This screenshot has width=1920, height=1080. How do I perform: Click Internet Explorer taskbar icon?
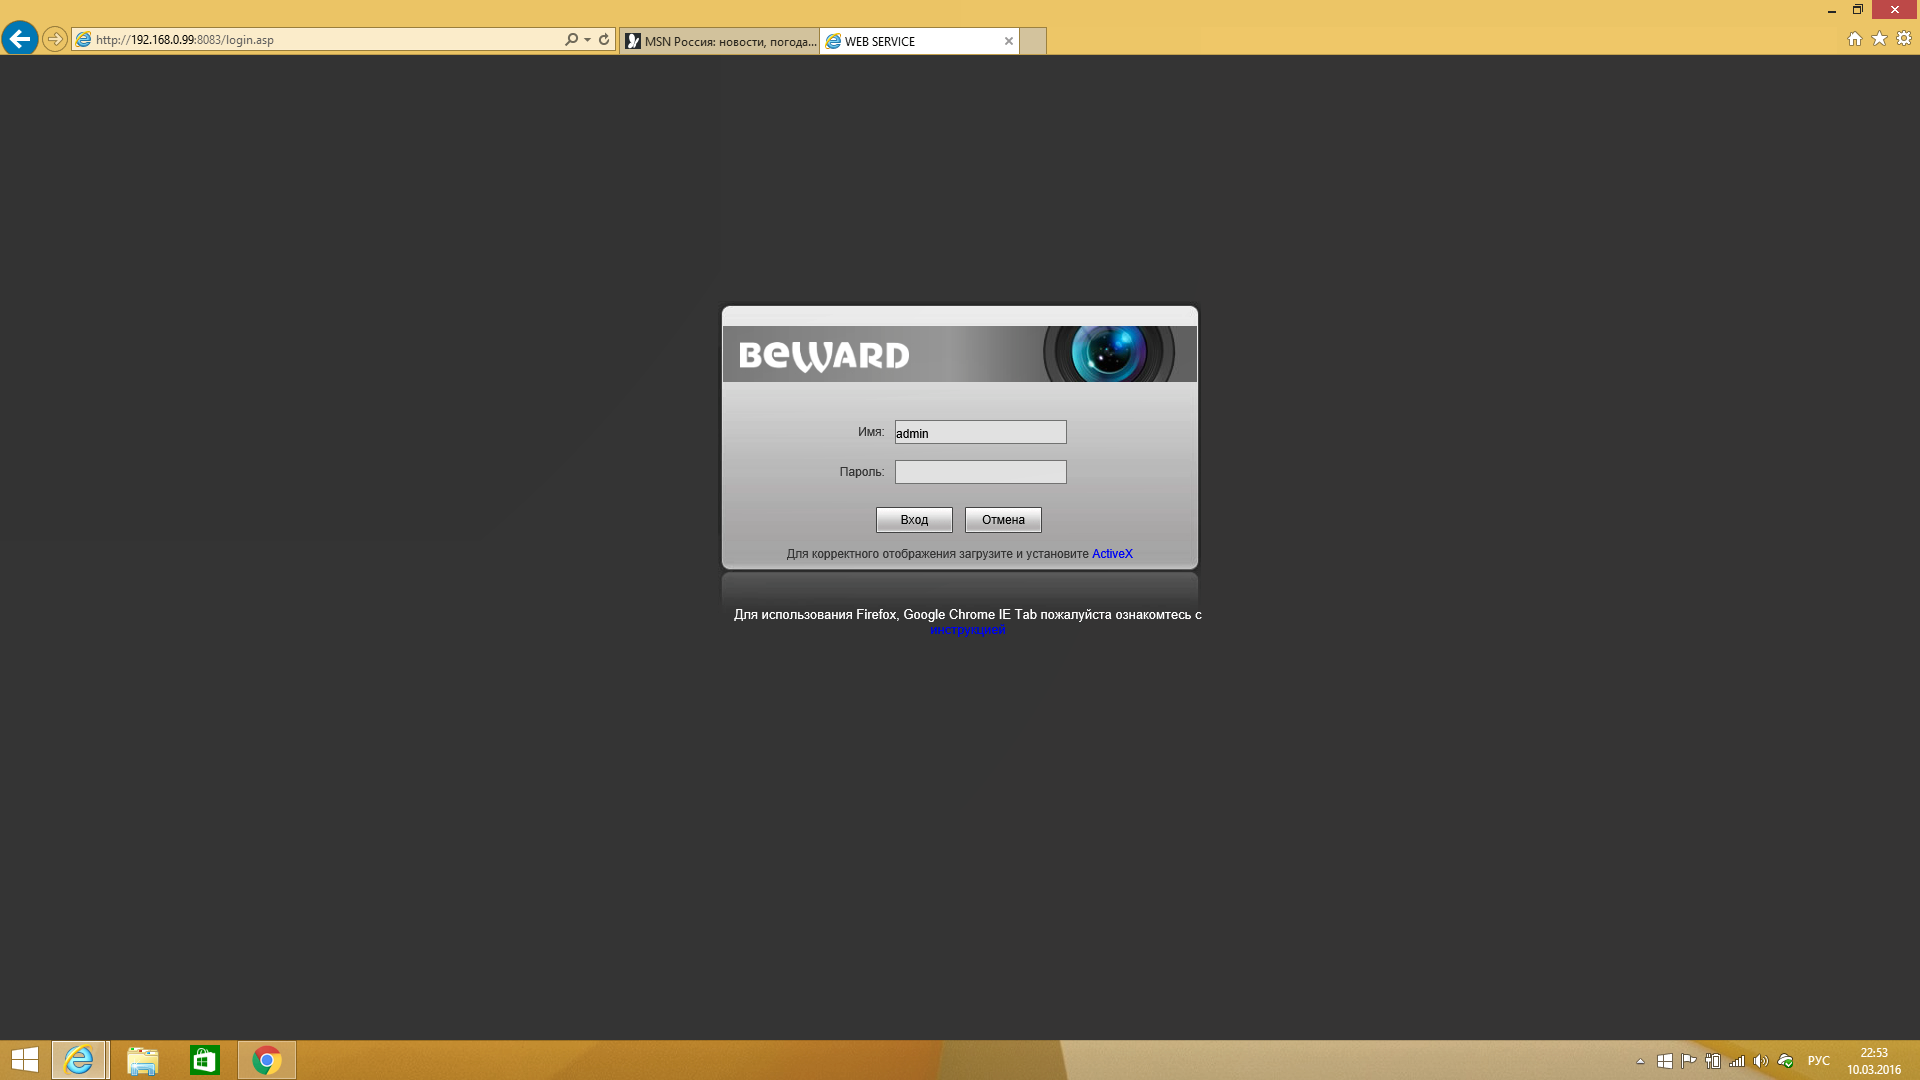(79, 1060)
